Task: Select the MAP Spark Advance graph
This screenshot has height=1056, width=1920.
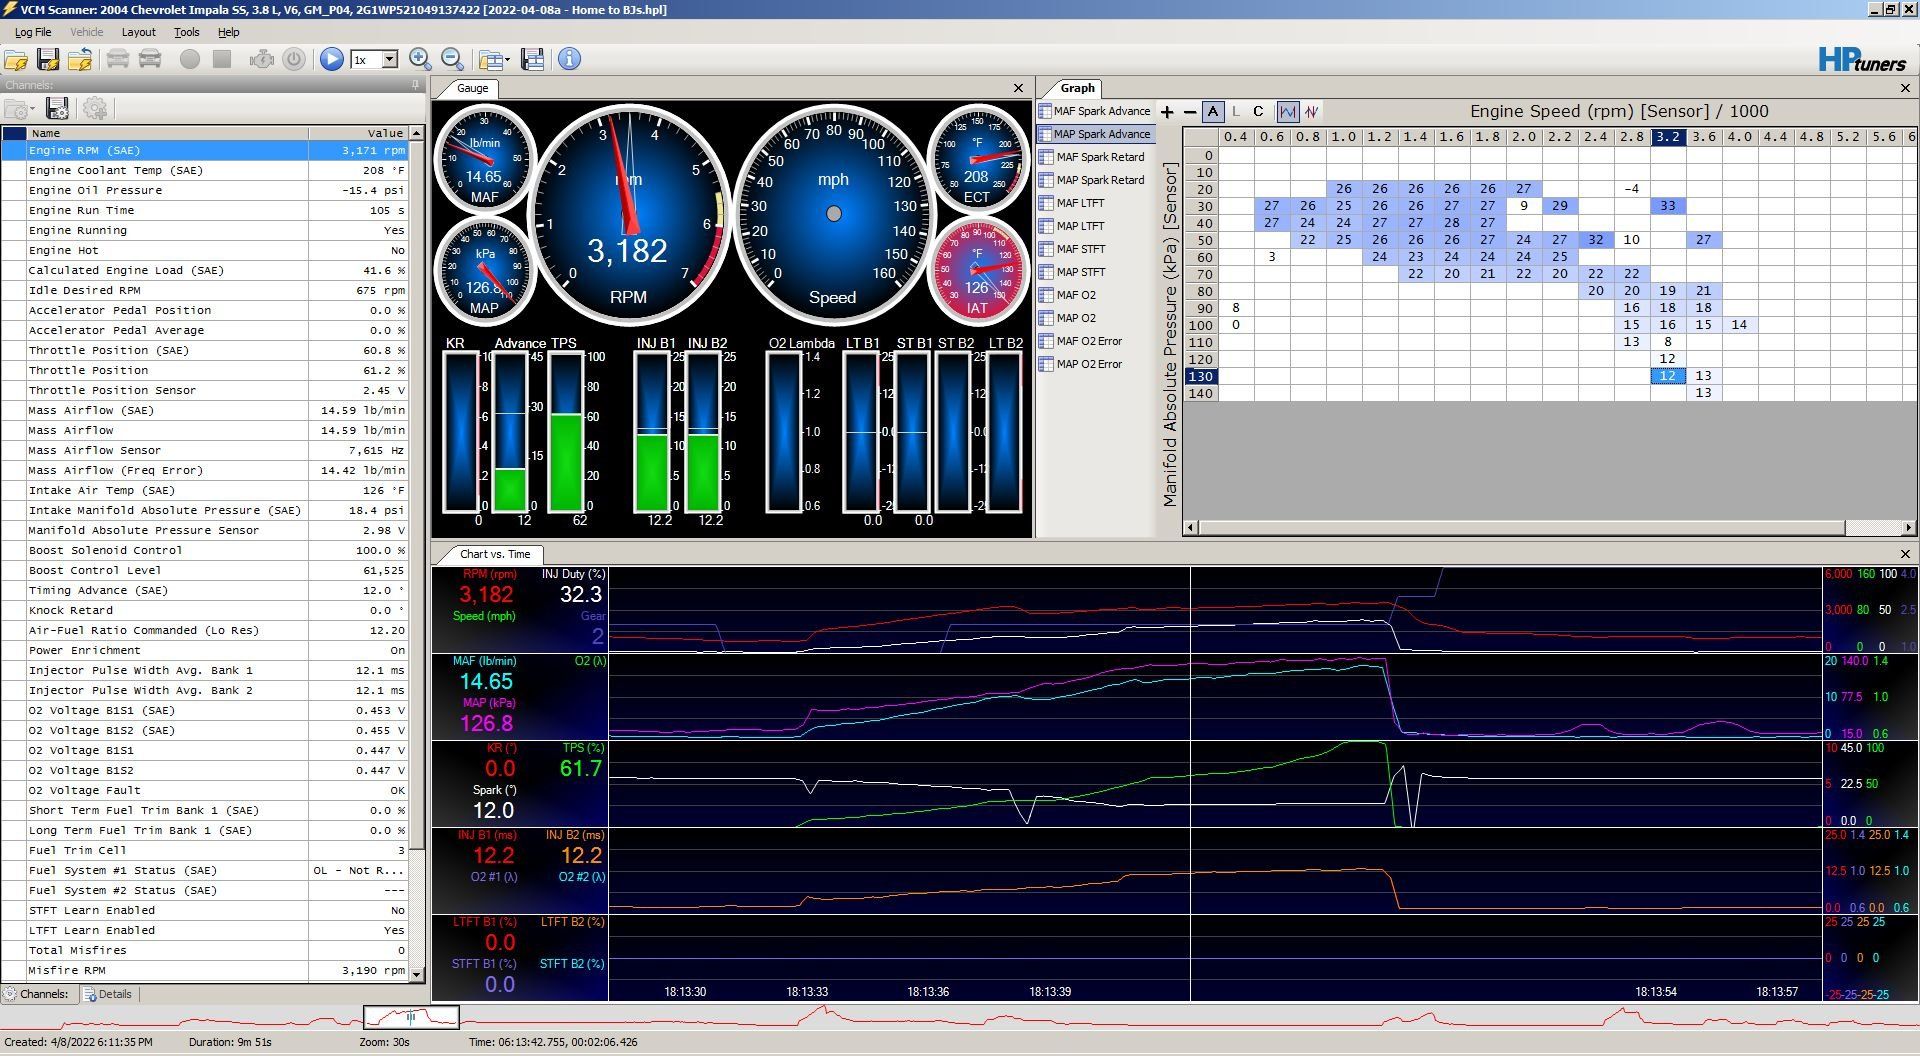Action: 1095,134
